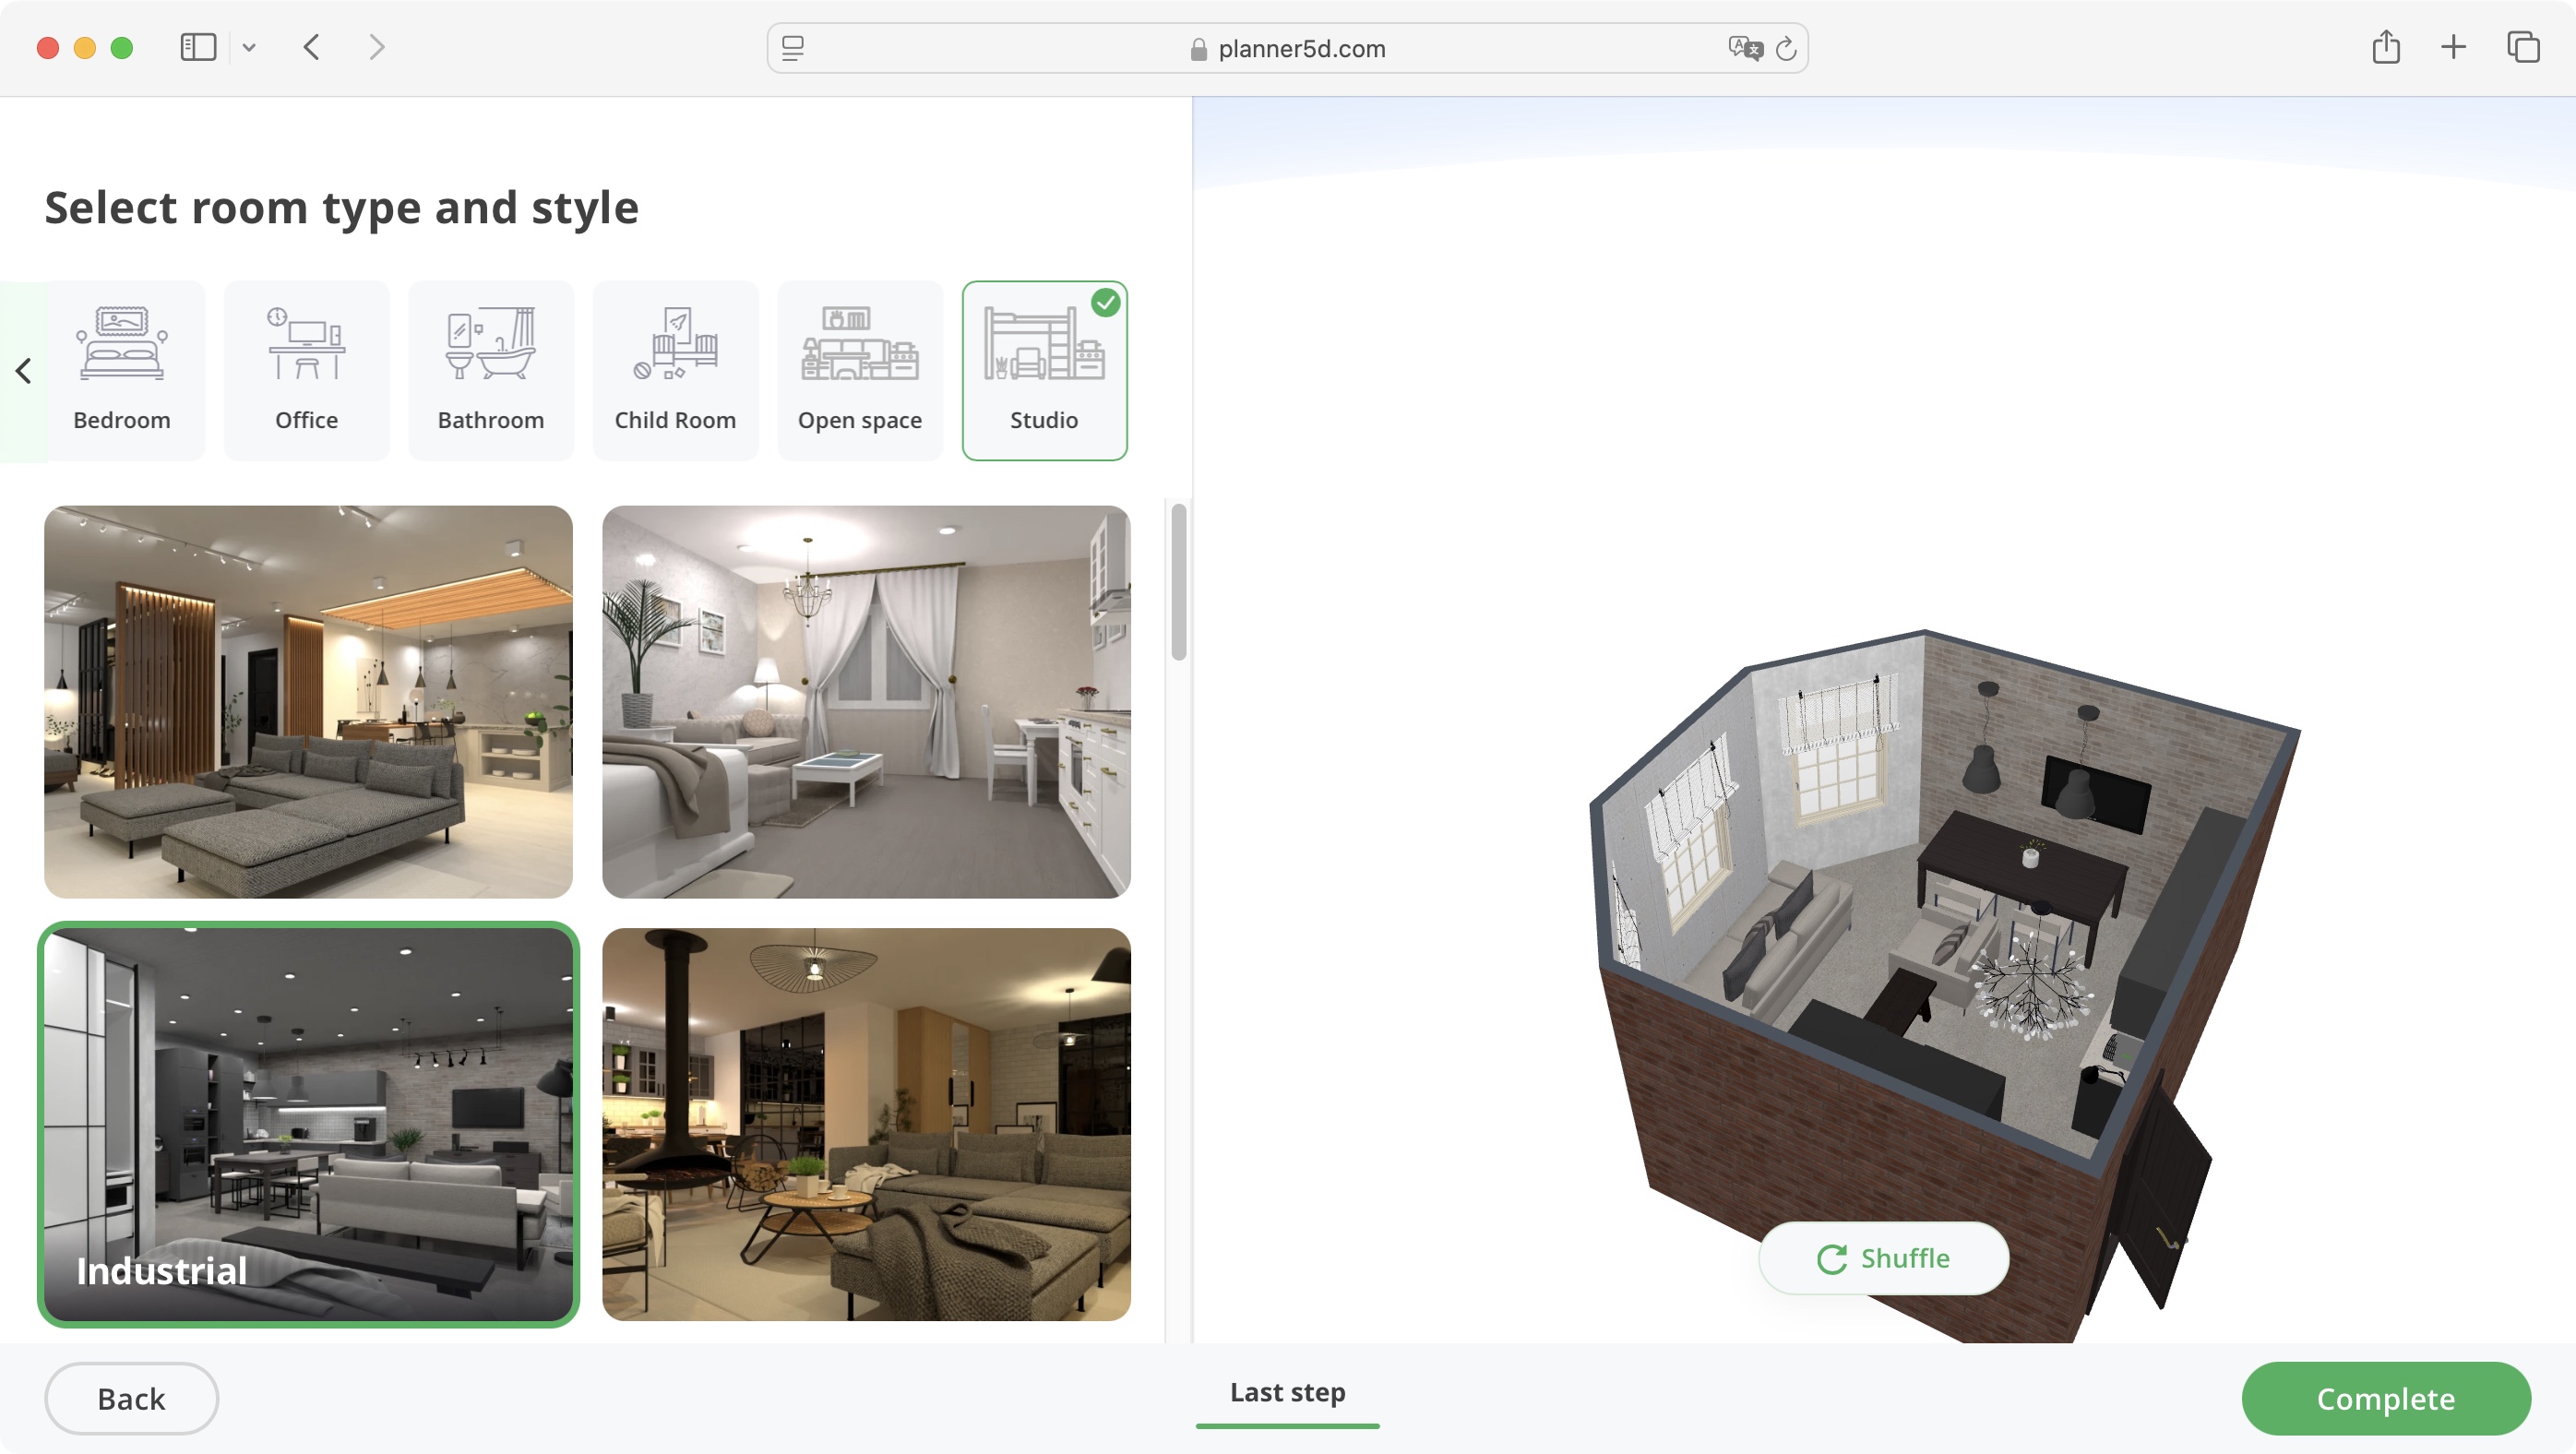Screen dimensions: 2576x1454
Task: Toggle the Safari sidebar
Action: 198,47
